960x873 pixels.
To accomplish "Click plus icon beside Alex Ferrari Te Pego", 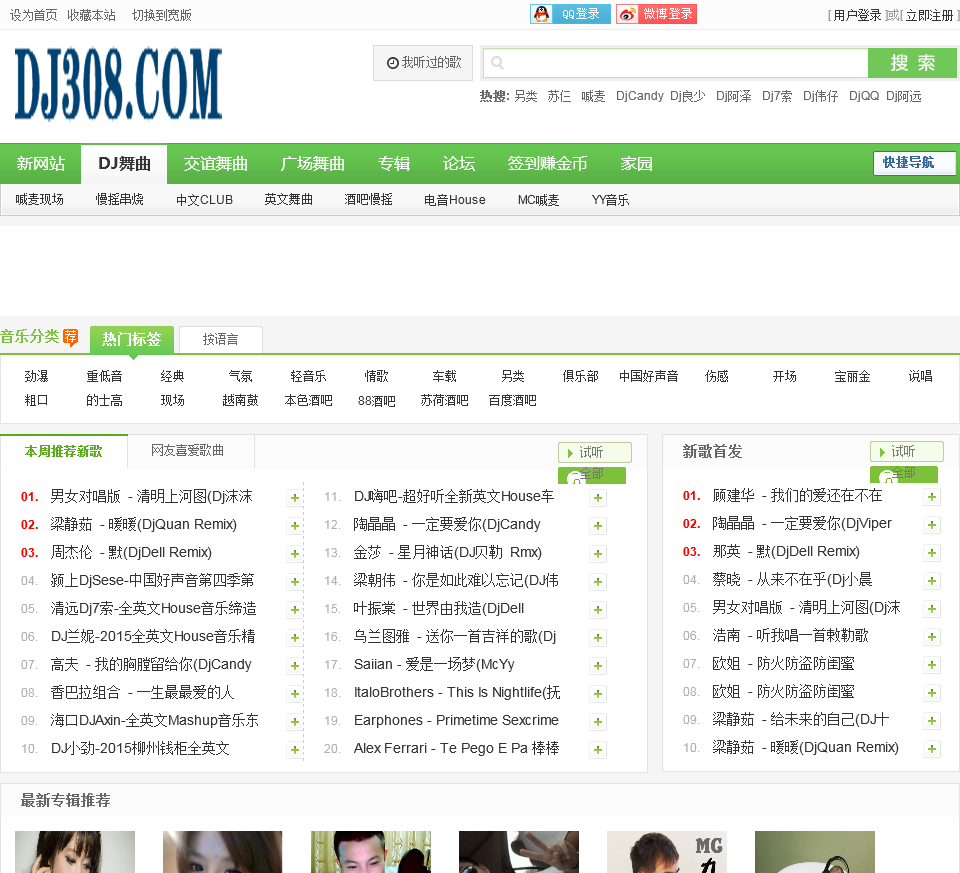I will (598, 750).
